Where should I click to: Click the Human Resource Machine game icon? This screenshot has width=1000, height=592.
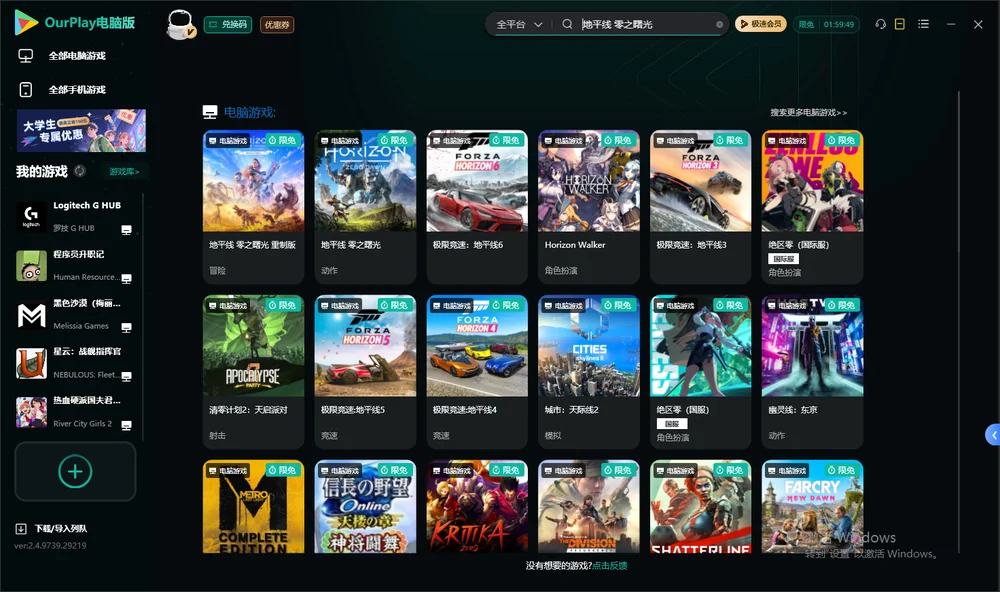31,266
